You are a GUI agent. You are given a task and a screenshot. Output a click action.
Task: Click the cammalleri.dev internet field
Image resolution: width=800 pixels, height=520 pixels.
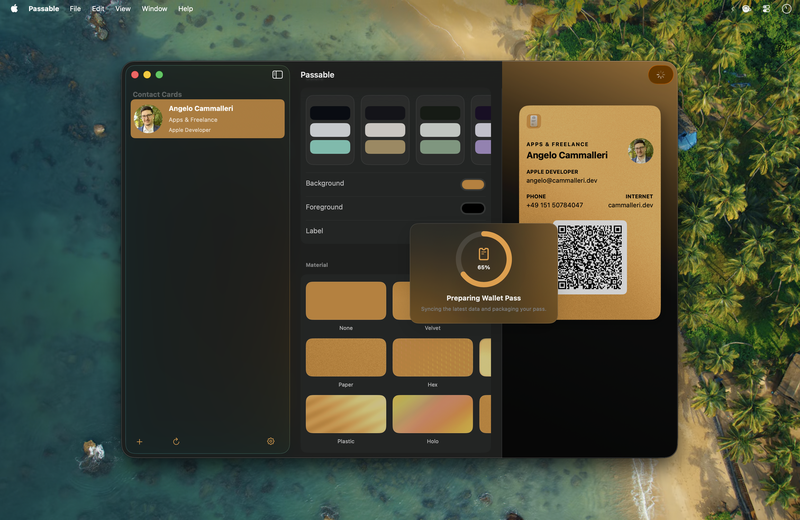tap(631, 205)
